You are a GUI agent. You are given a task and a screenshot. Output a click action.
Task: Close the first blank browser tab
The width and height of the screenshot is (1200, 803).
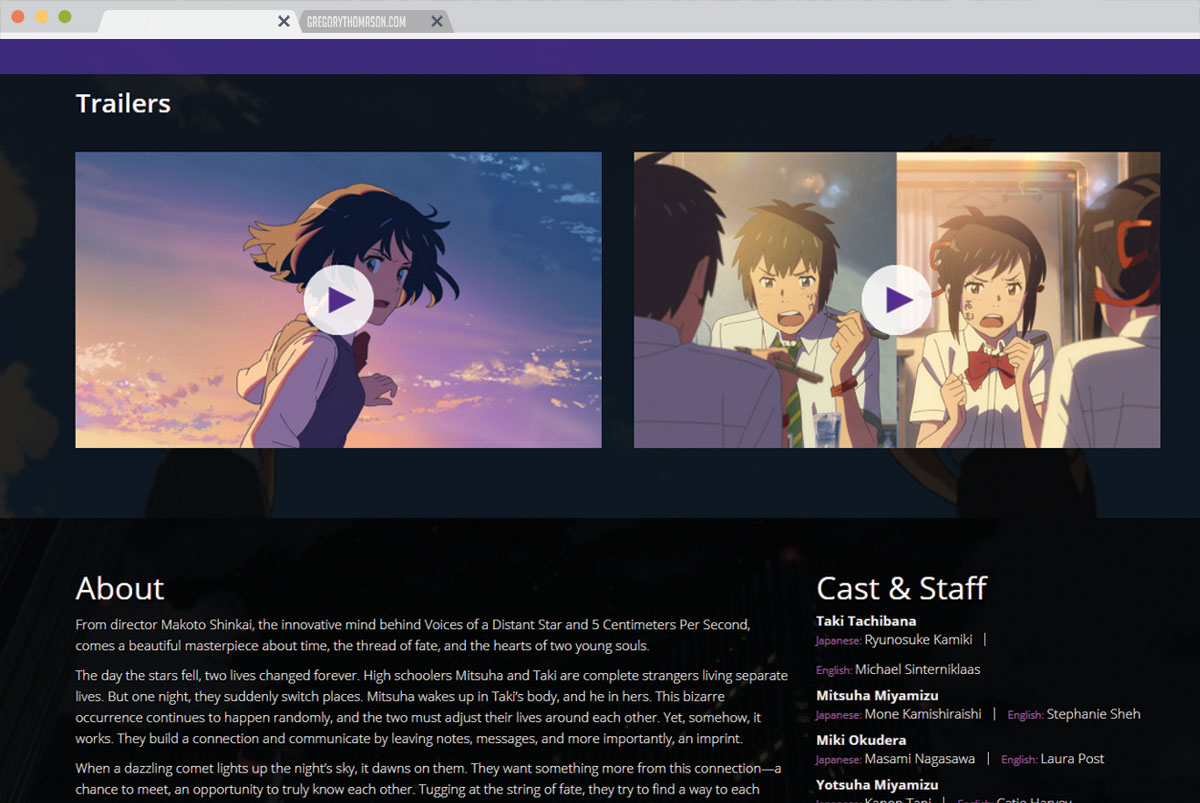tap(284, 21)
